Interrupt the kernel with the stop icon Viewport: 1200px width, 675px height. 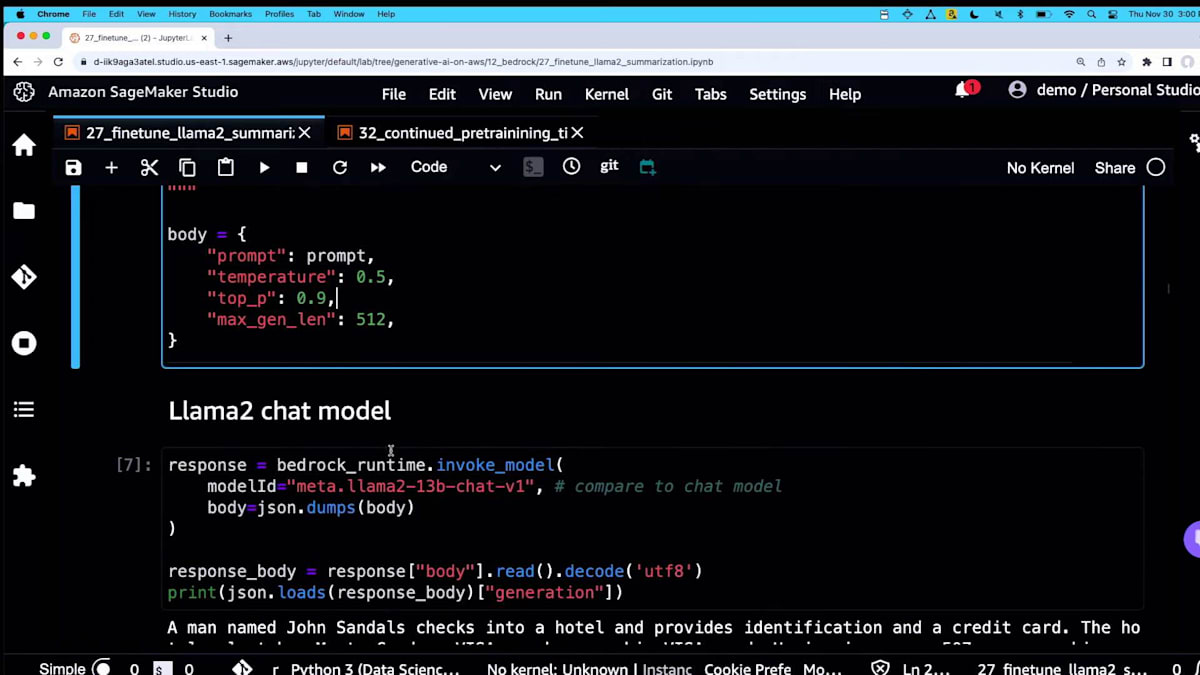(302, 167)
